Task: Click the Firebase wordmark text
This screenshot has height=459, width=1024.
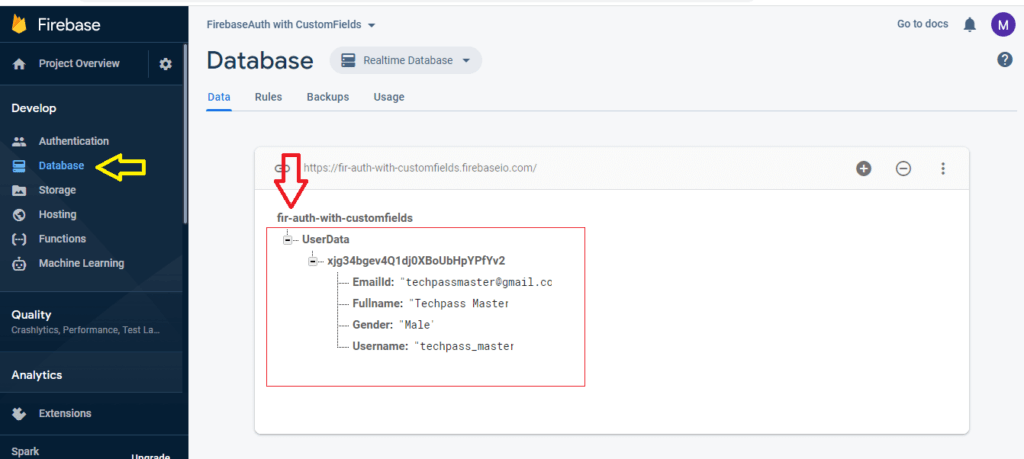Action: pyautogui.click(x=69, y=25)
